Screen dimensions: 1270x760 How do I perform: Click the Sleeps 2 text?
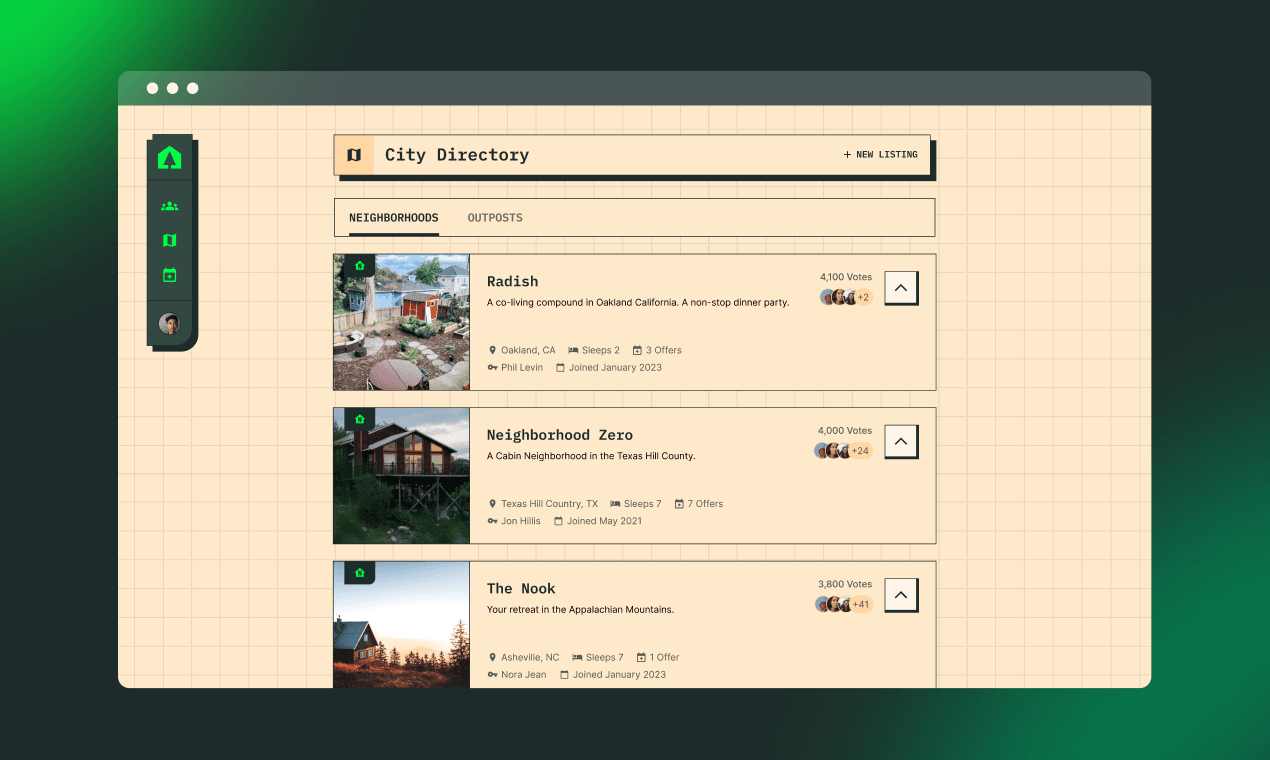pyautogui.click(x=601, y=350)
